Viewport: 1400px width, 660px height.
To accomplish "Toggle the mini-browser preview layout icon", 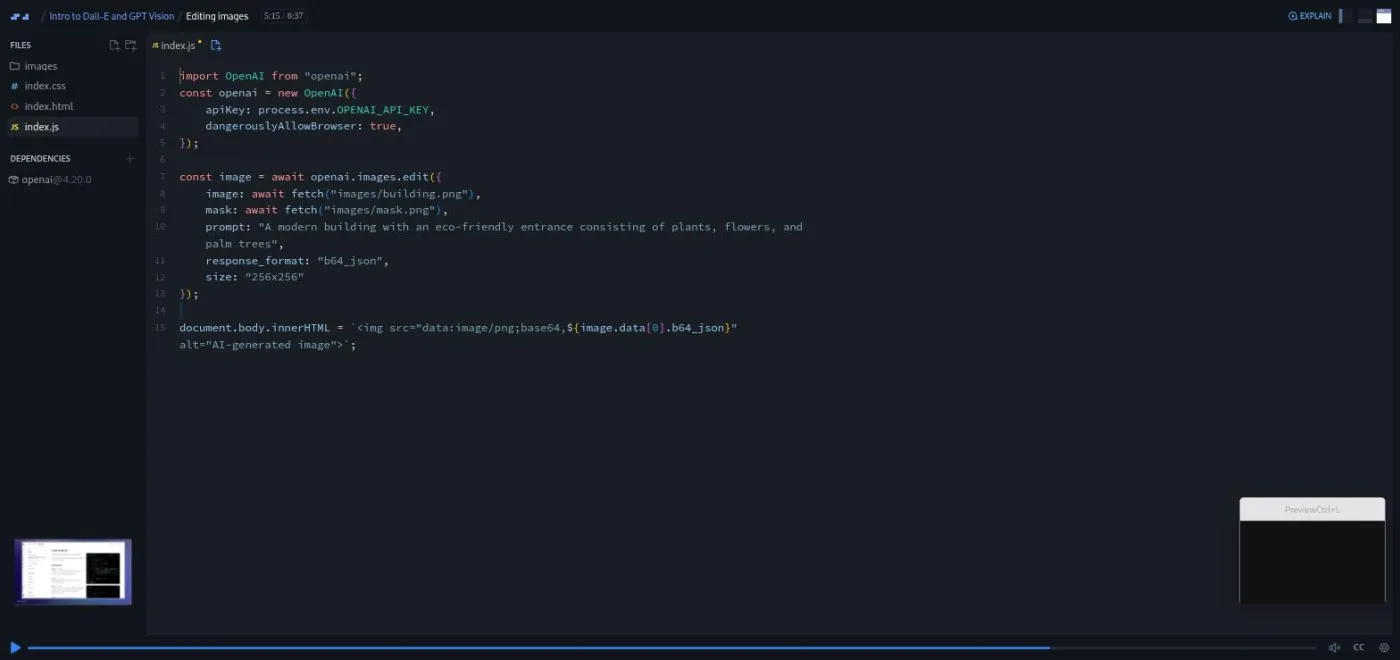I will (1384, 16).
